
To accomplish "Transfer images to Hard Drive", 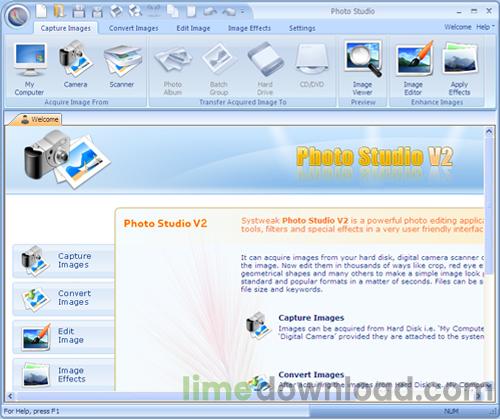I will [x=265, y=69].
